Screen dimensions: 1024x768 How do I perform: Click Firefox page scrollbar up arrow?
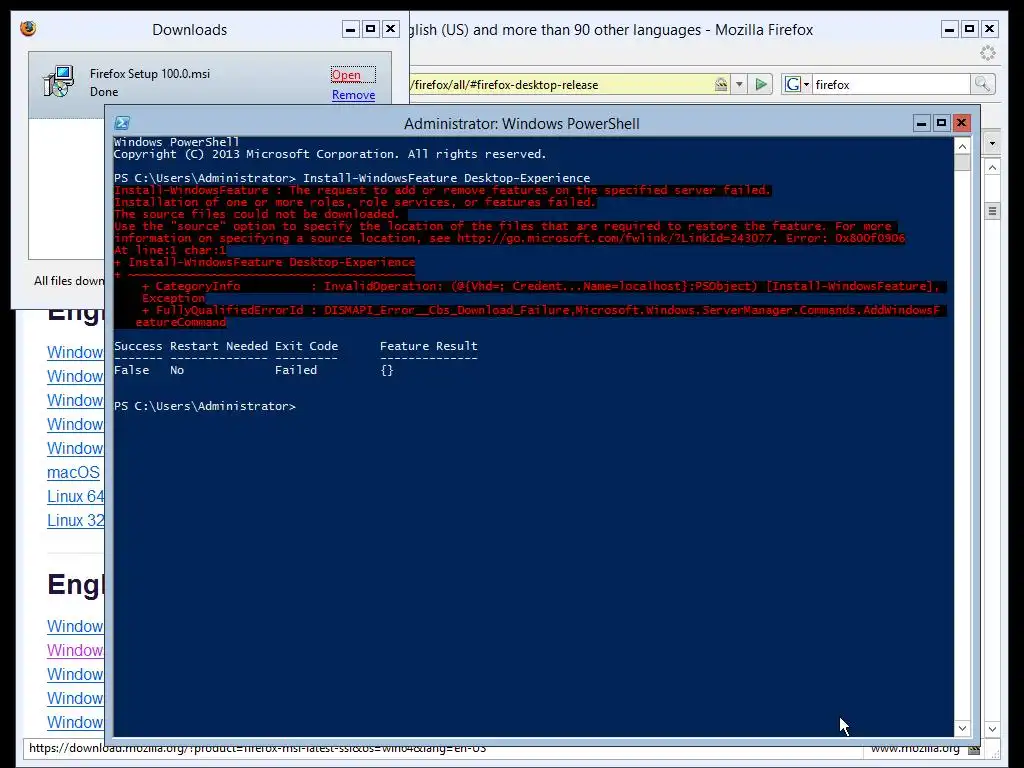pyautogui.click(x=992, y=168)
